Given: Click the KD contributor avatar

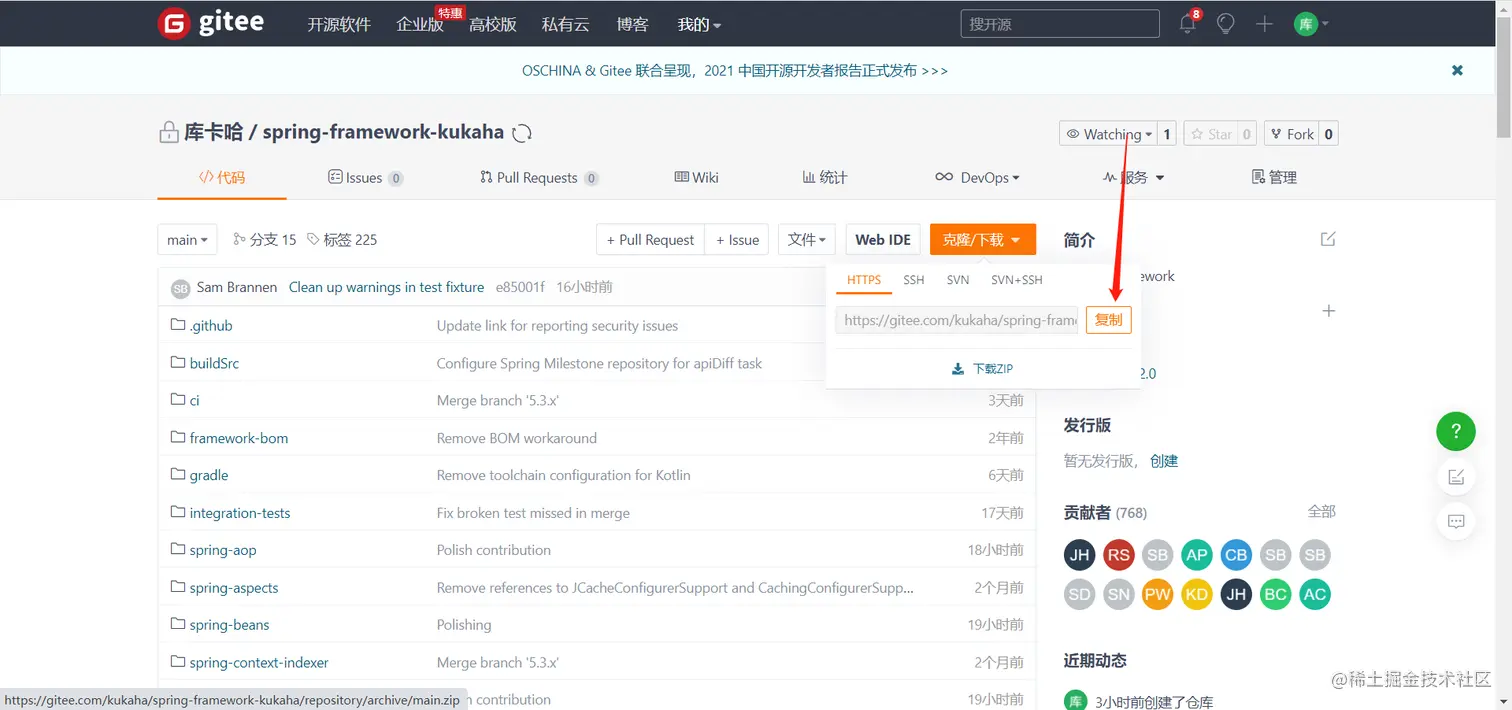Looking at the screenshot, I should (x=1197, y=594).
